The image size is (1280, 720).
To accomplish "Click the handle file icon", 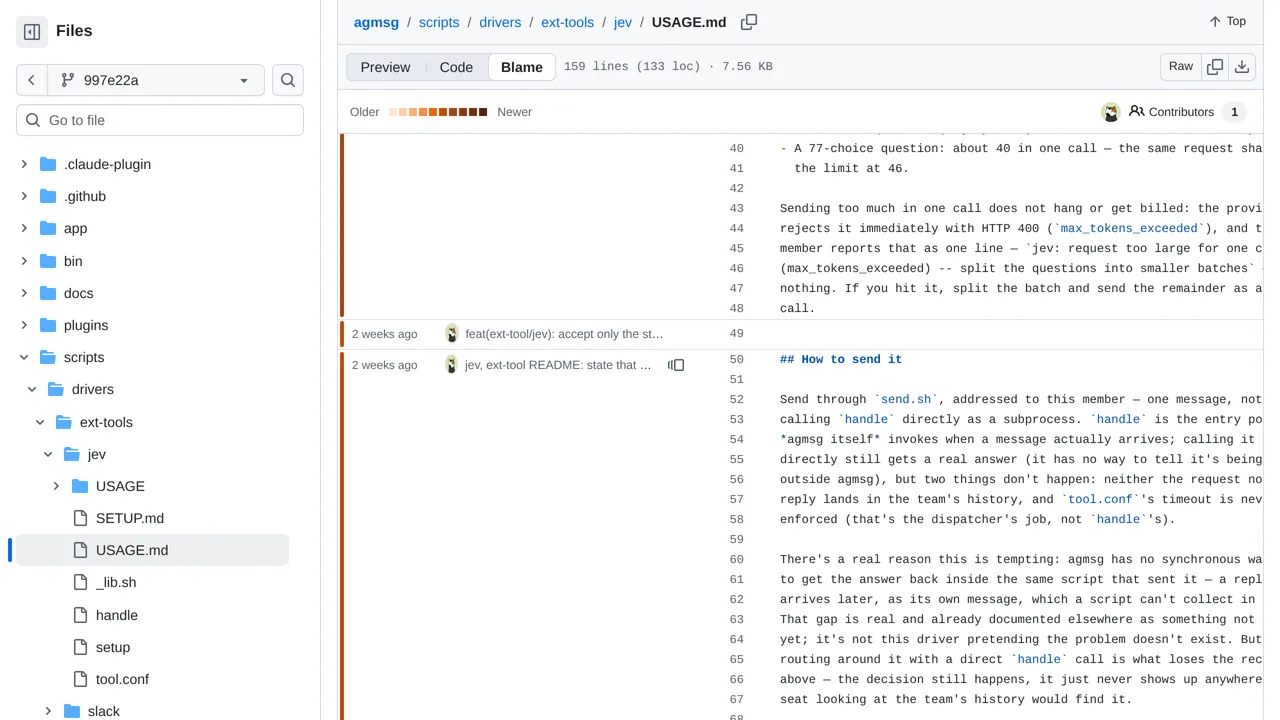I will (81, 615).
